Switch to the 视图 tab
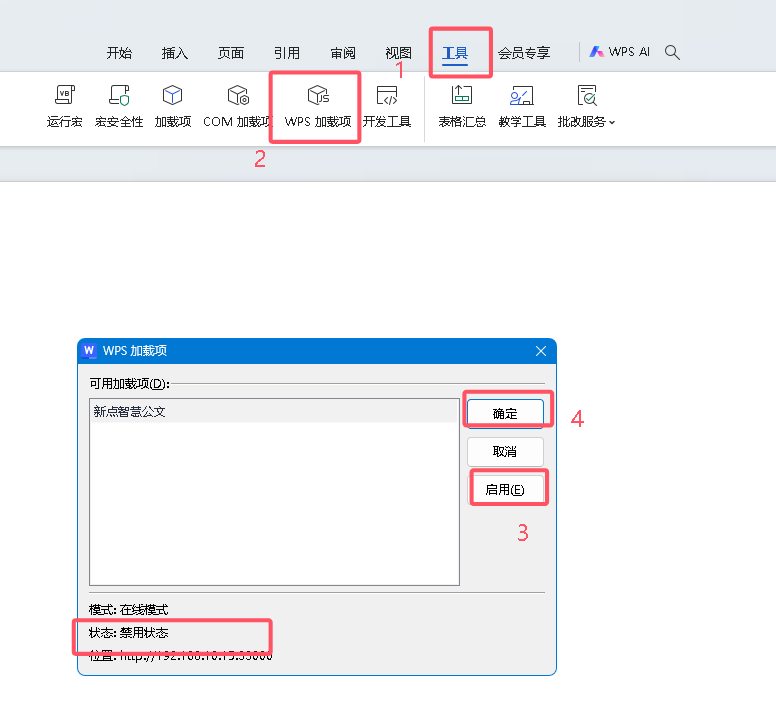The width and height of the screenshot is (776, 716). point(398,53)
